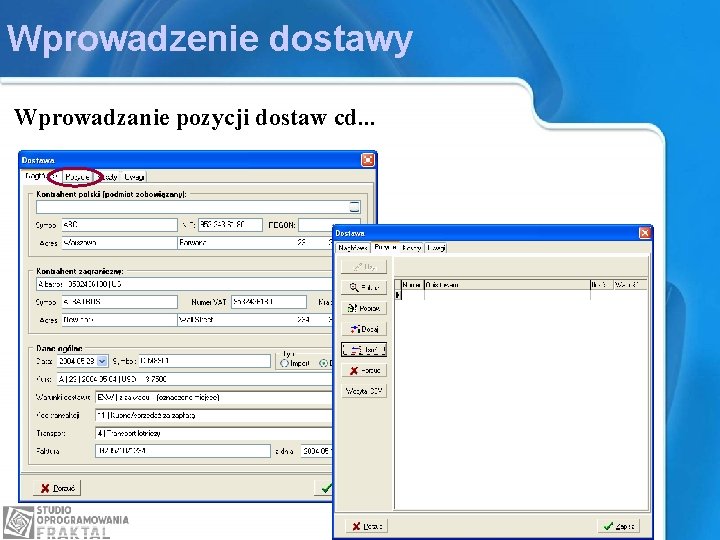Open the Kontrahent zagraniczny combo box
720x540 pixels.
(184, 284)
